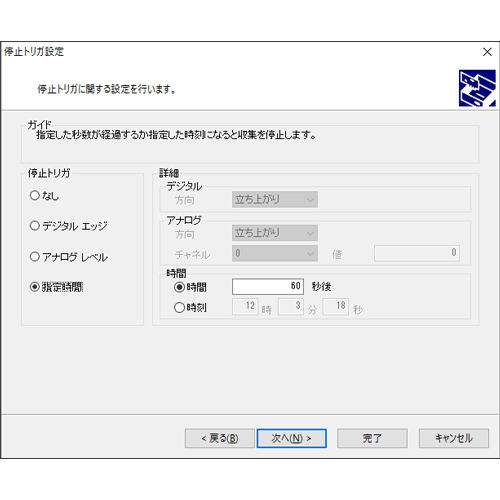Close the 停止トリガ設定 dialog window
Image resolution: width=500 pixels, height=500 pixels.
[487, 52]
